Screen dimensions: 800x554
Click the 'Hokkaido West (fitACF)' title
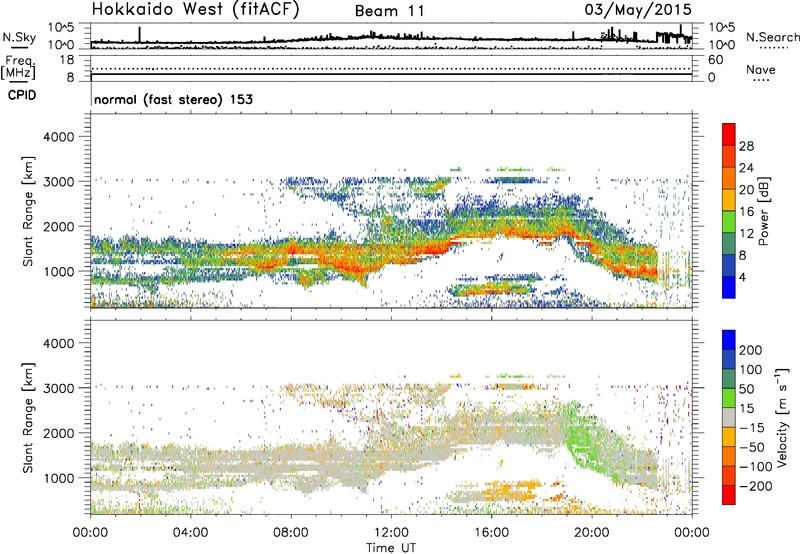[x=195, y=10]
